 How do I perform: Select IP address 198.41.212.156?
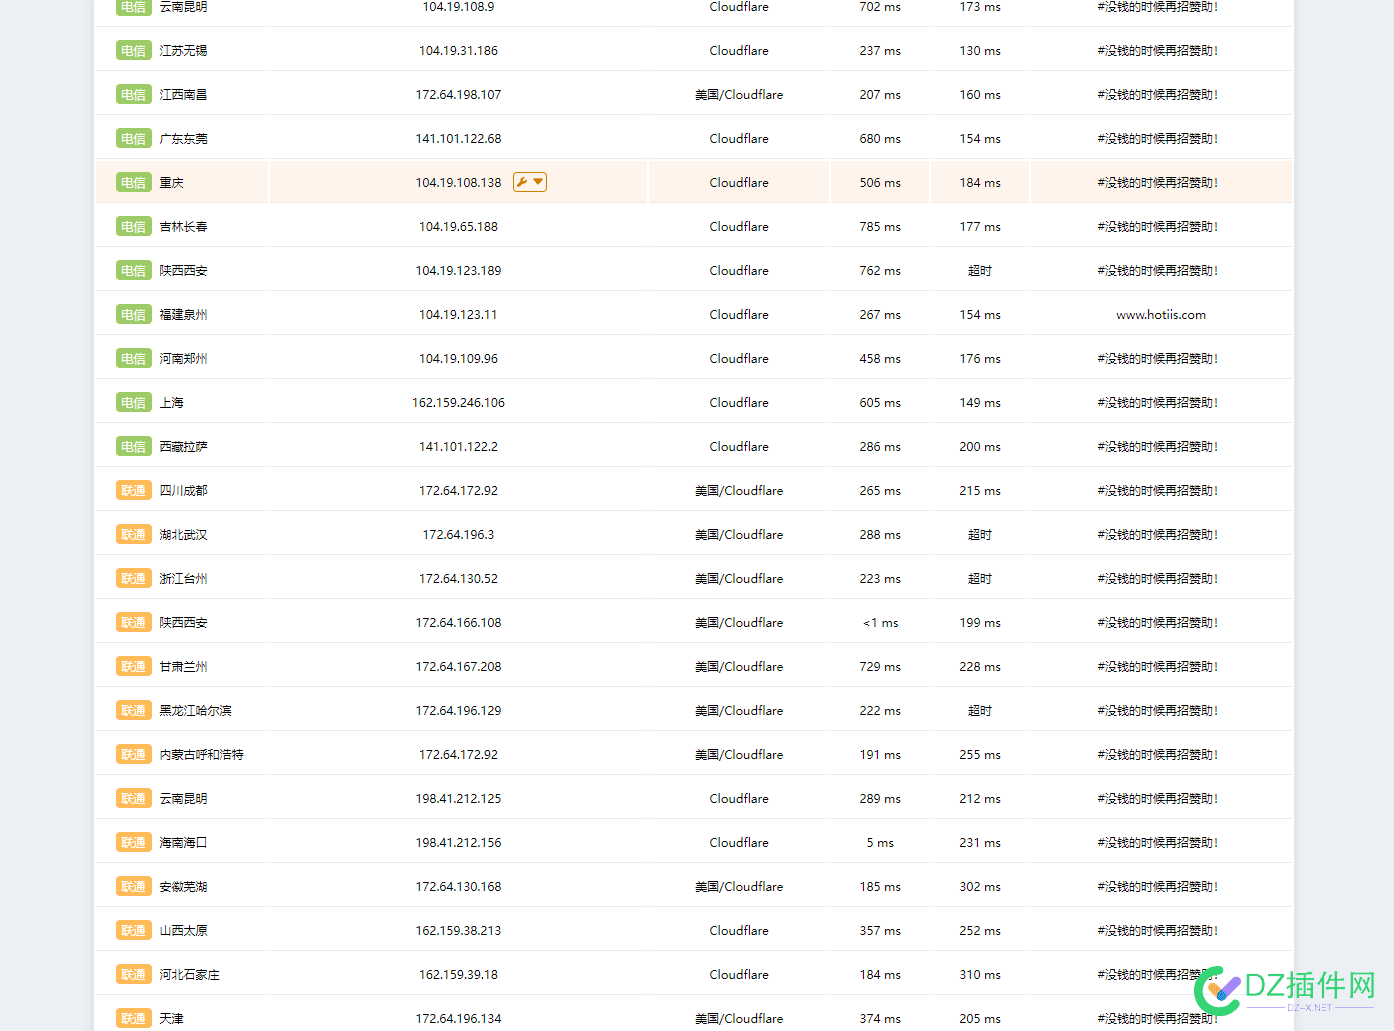tap(458, 843)
